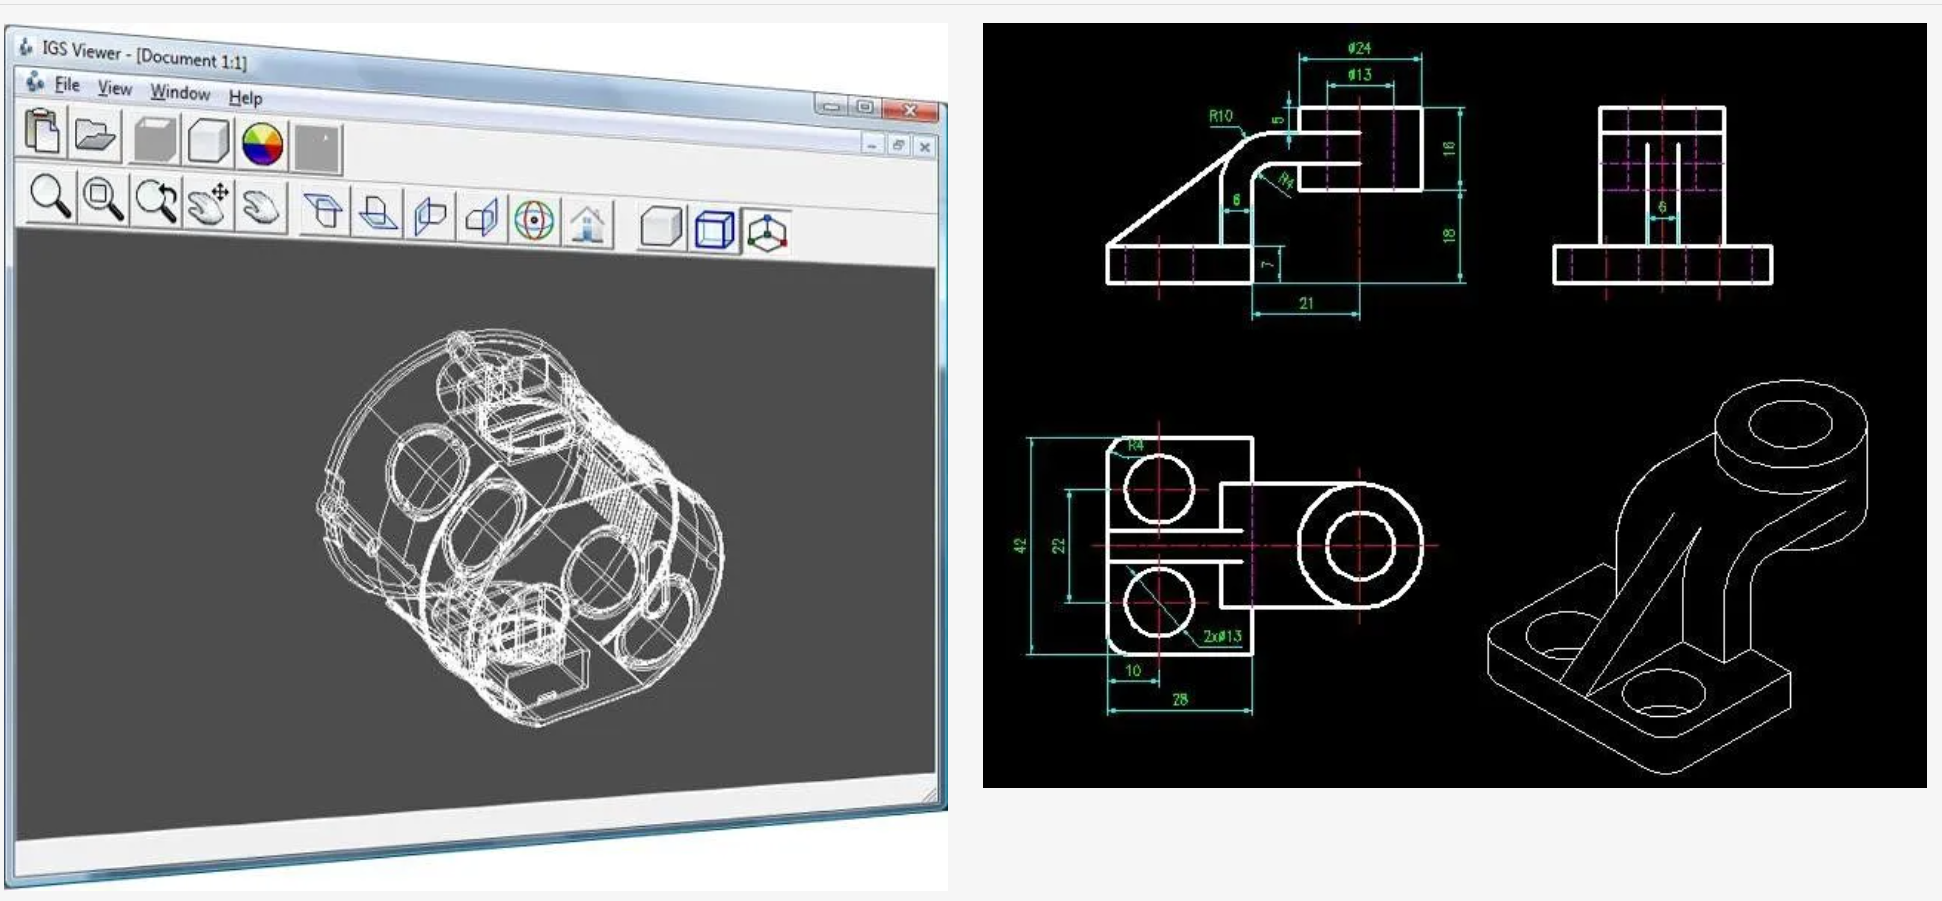Toggle the axis triad display
Viewport: 1942px width, 901px height.
pyautogui.click(x=767, y=232)
